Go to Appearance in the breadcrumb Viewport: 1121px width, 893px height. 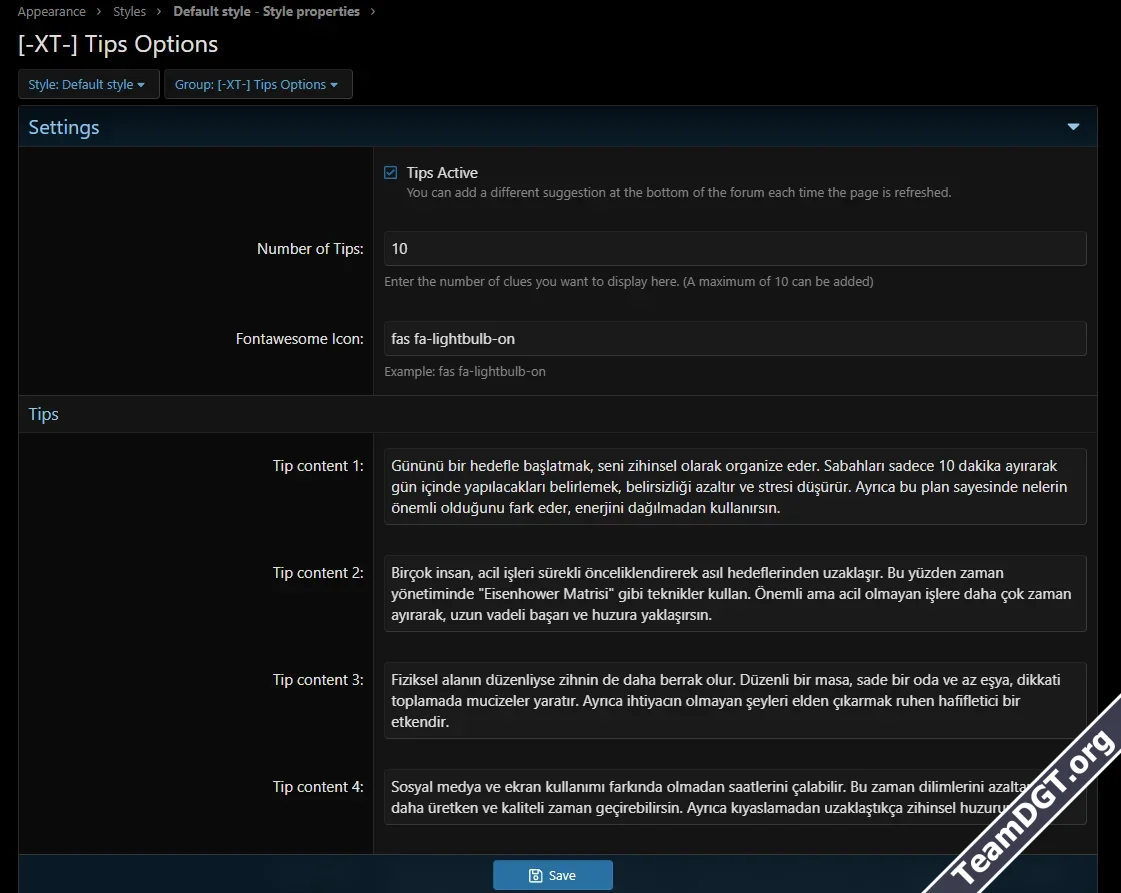pos(51,12)
